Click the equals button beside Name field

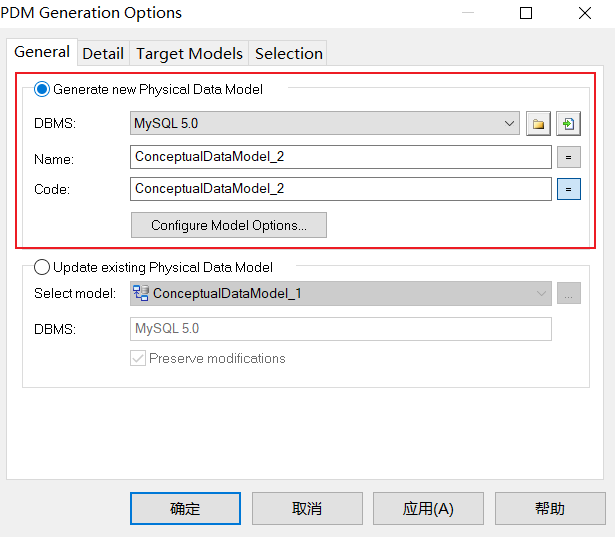(x=568, y=157)
